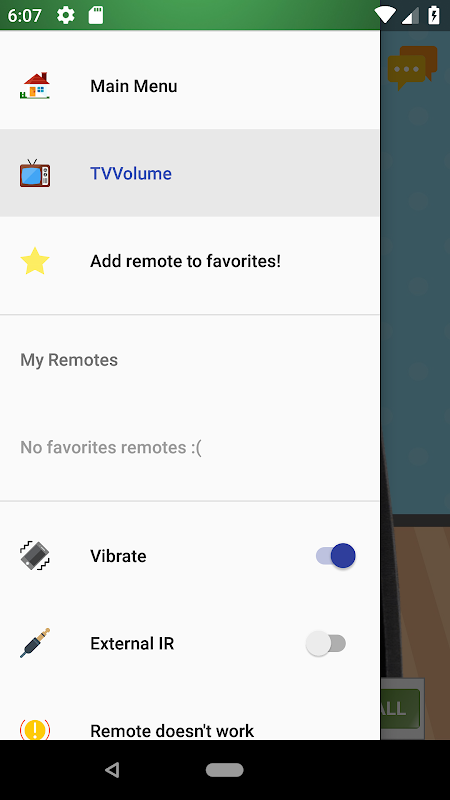Tap the yellow exclamation warning icon

[35, 730]
